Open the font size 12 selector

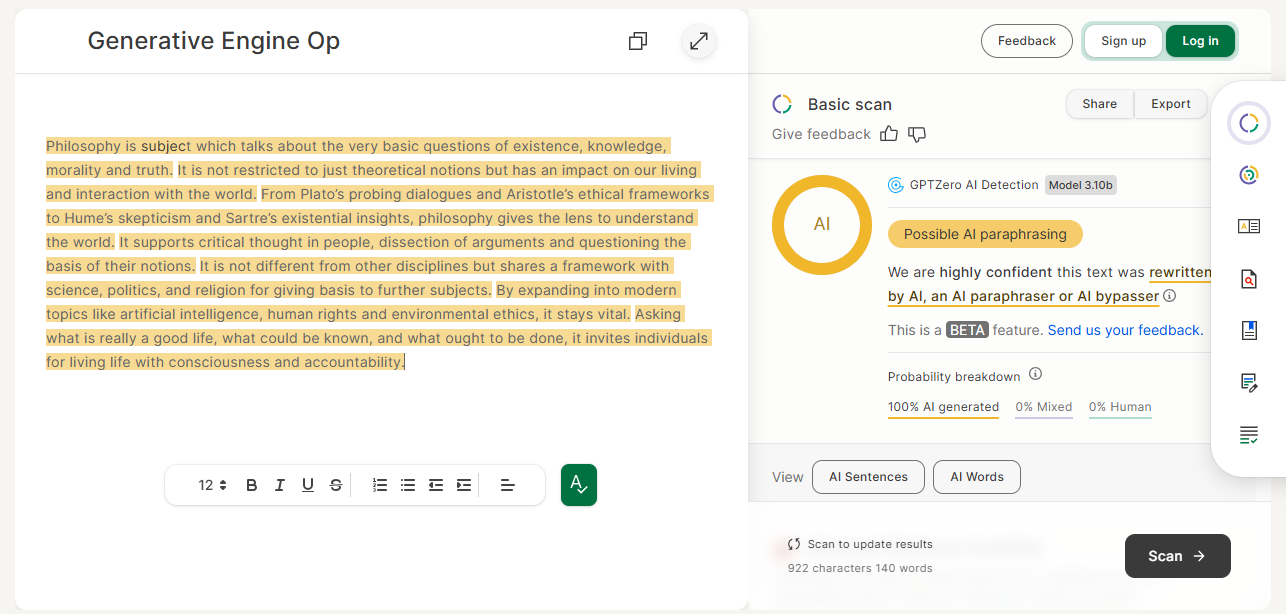pyautogui.click(x=212, y=485)
